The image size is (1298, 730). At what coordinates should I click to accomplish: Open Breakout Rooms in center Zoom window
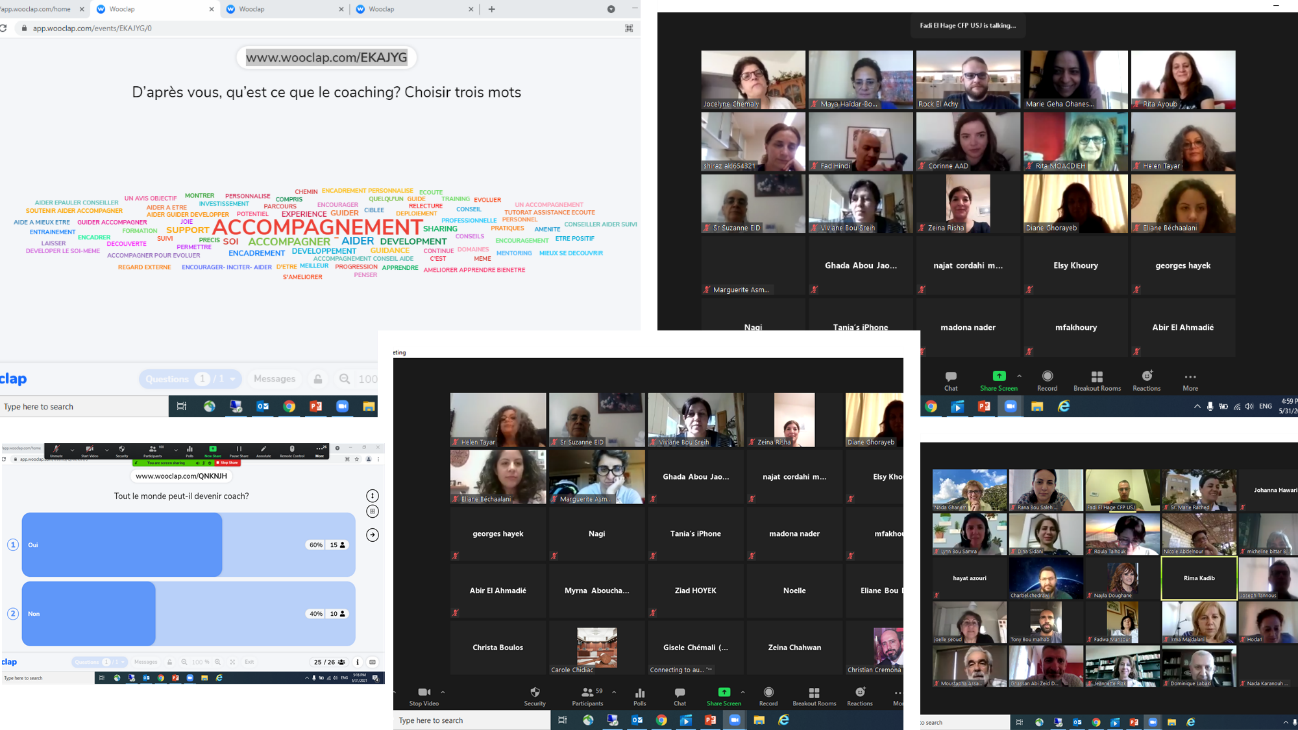pyautogui.click(x=814, y=696)
